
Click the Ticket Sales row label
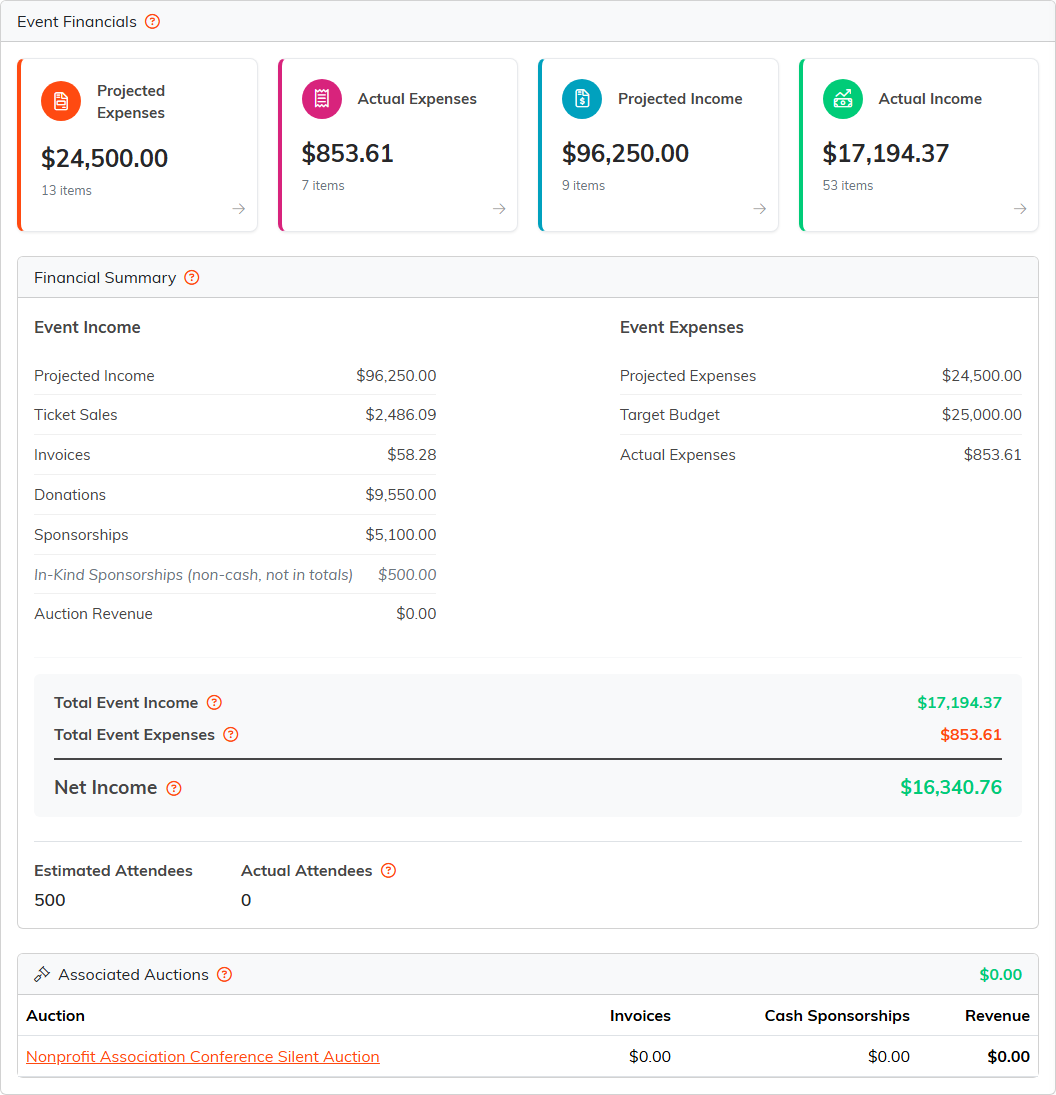(75, 415)
